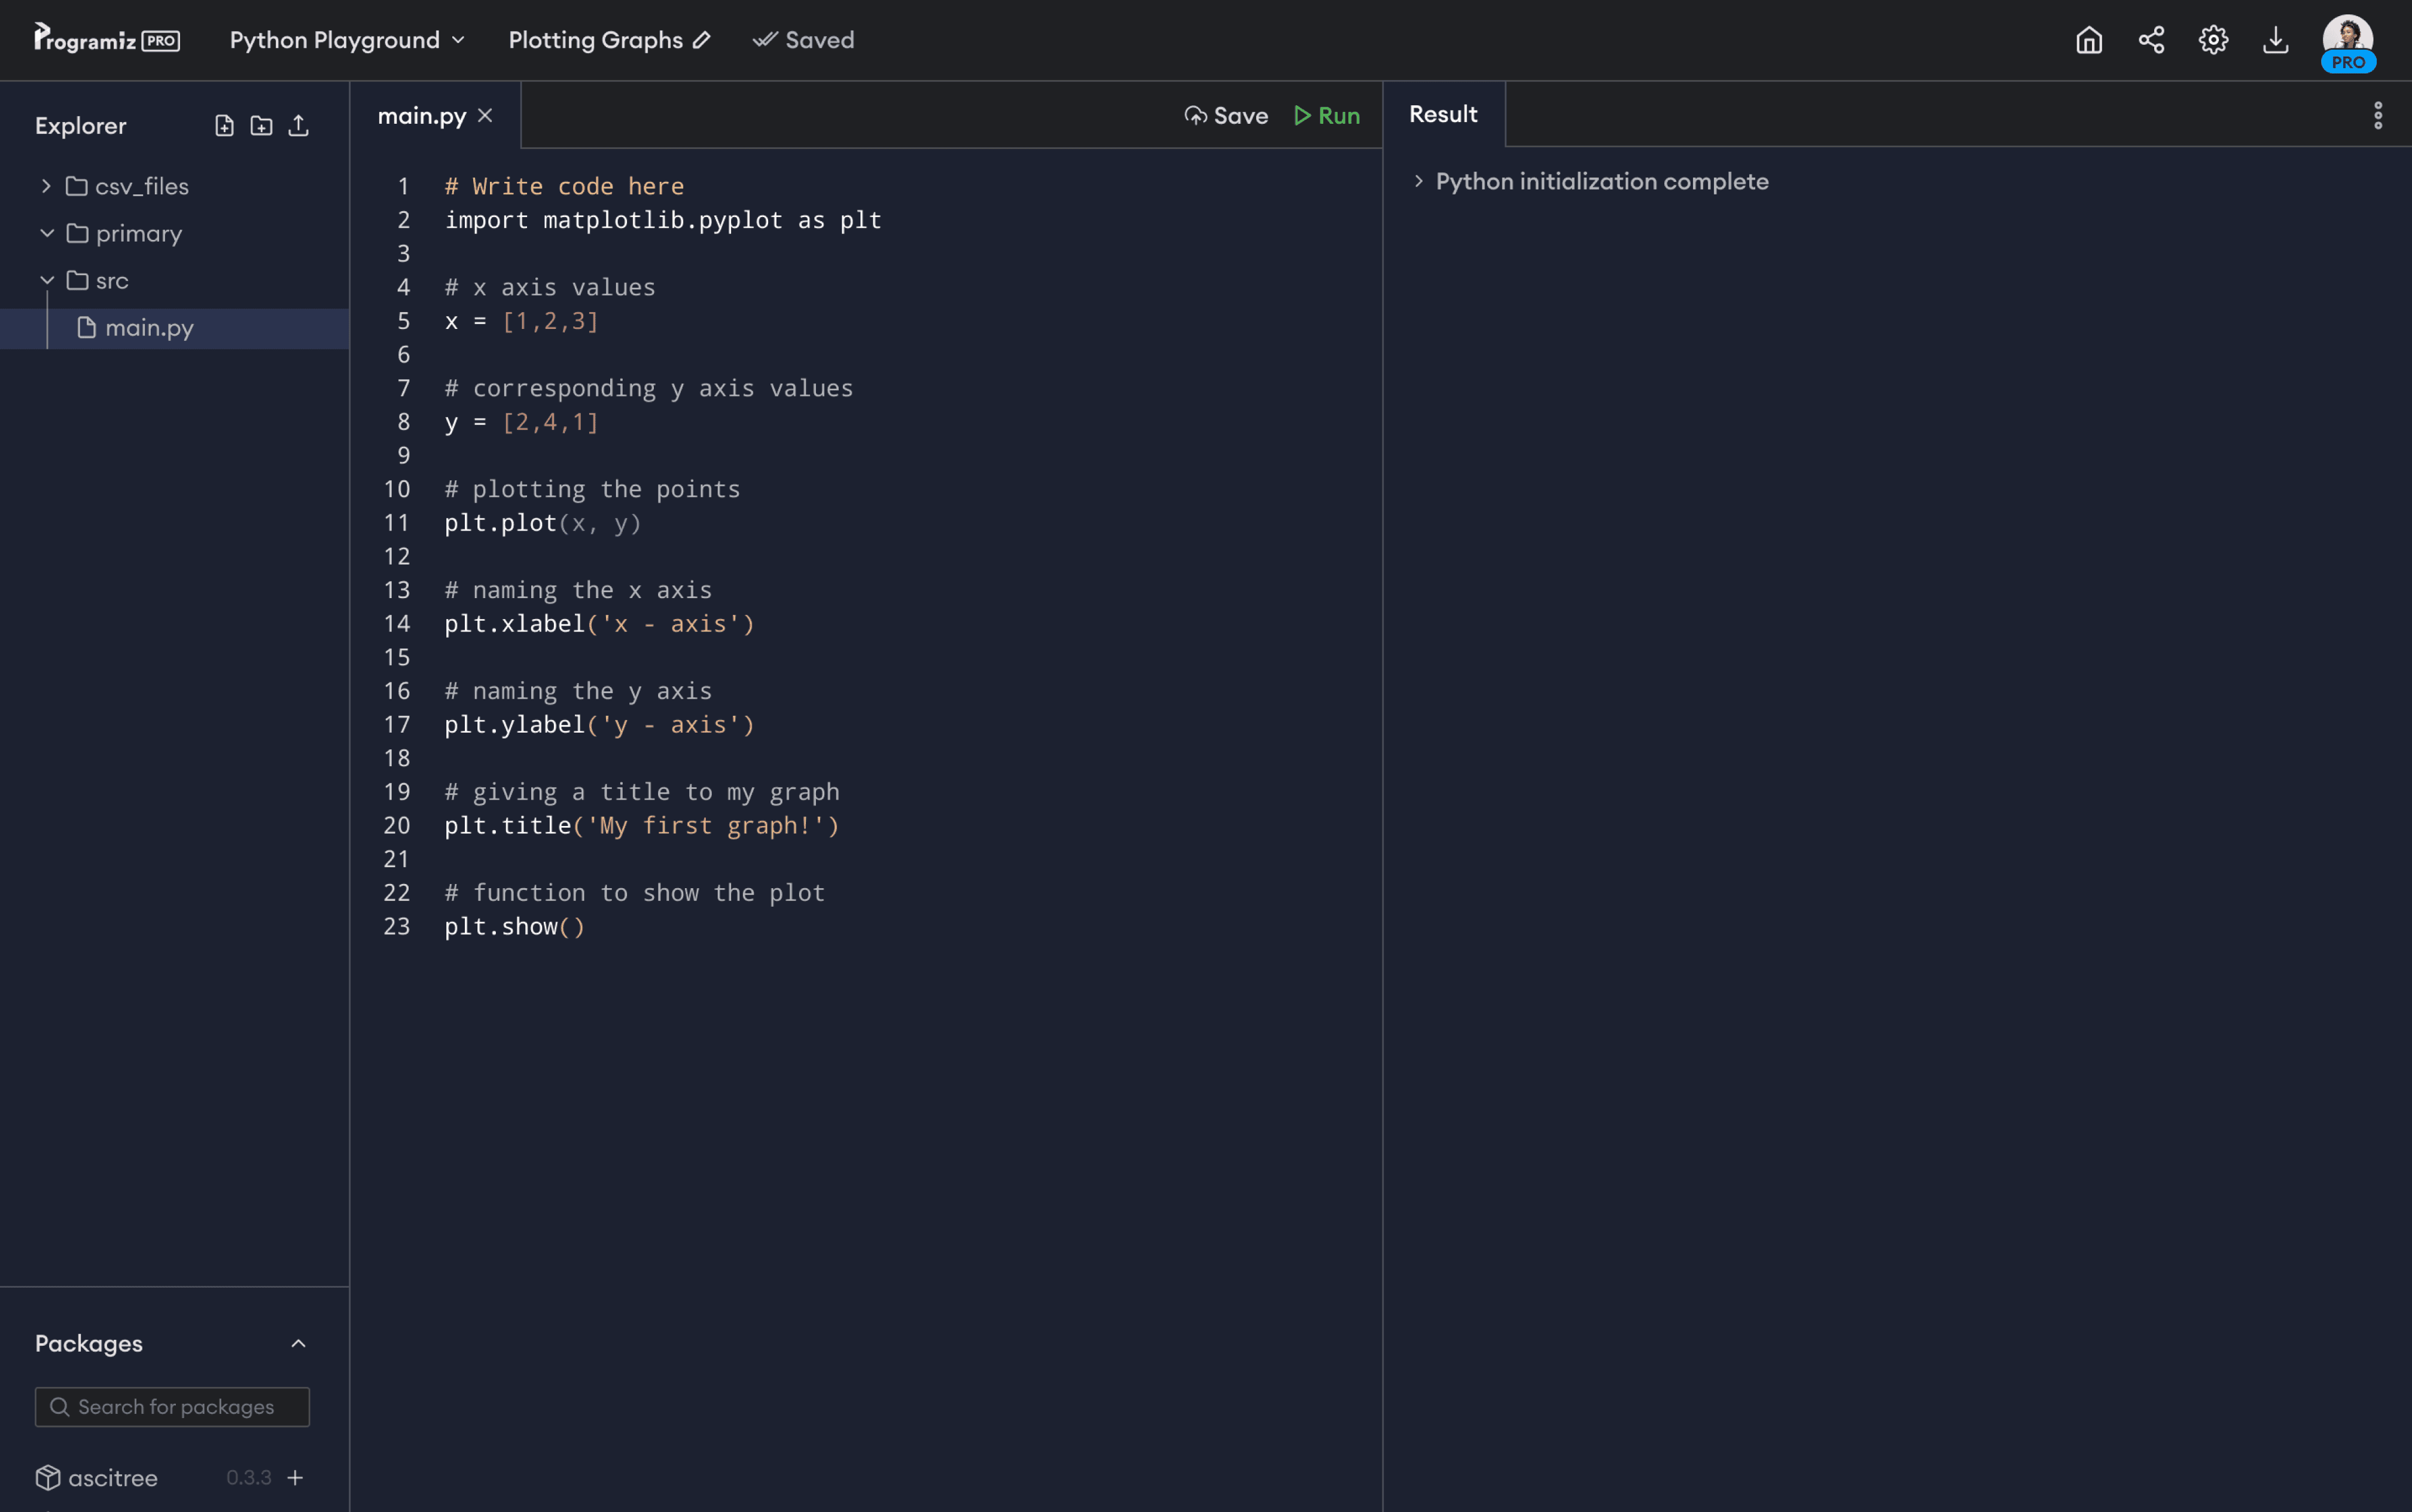Expand Python initialization complete message
The width and height of the screenshot is (2412, 1512).
[x=1418, y=181]
